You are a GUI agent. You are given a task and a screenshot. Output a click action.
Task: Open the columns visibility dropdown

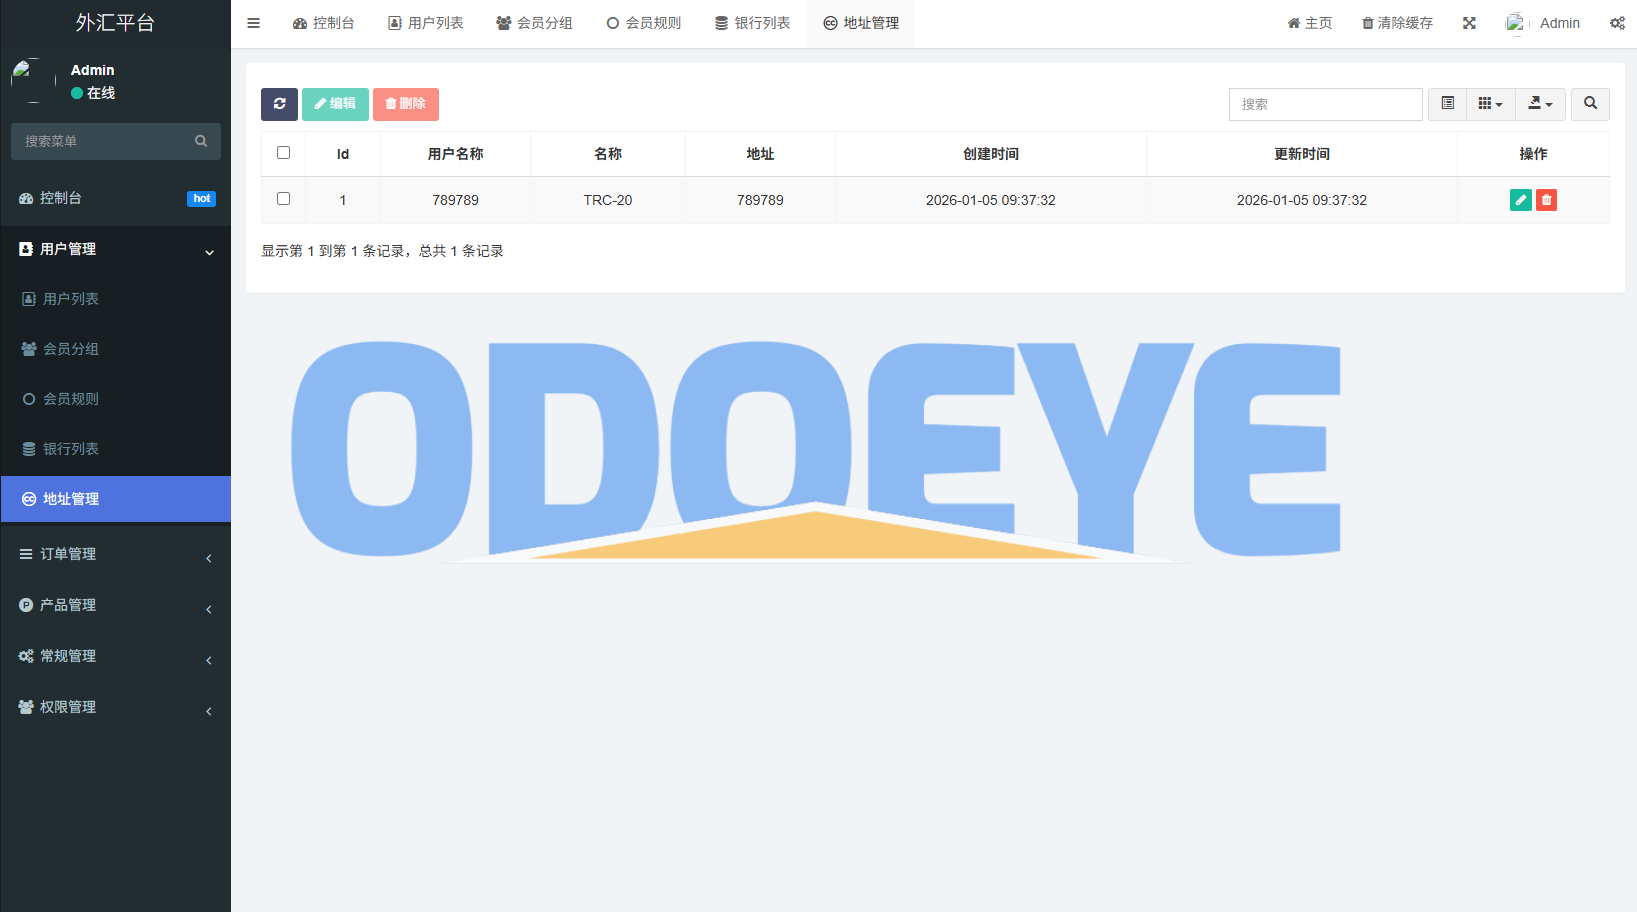coord(1490,104)
